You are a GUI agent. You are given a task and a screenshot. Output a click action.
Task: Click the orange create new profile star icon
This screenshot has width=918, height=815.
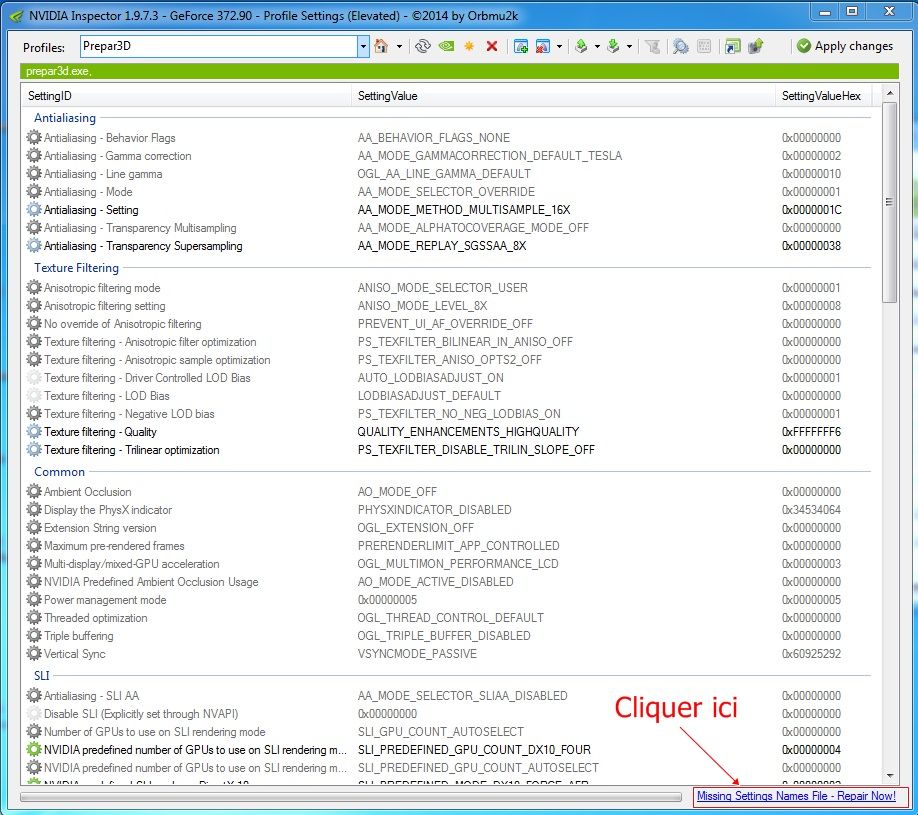[469, 46]
